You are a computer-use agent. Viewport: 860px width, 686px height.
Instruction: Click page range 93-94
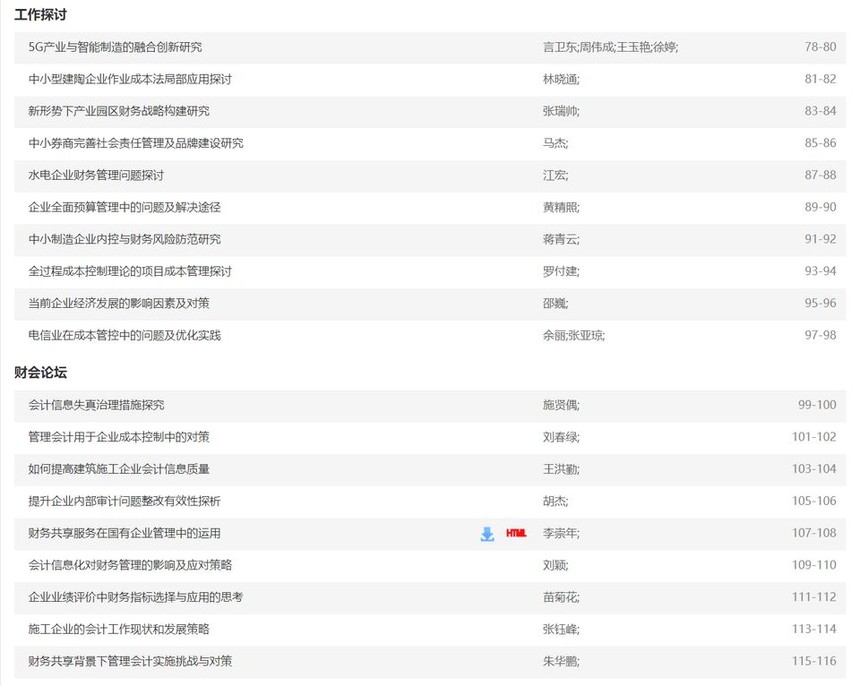tap(821, 271)
